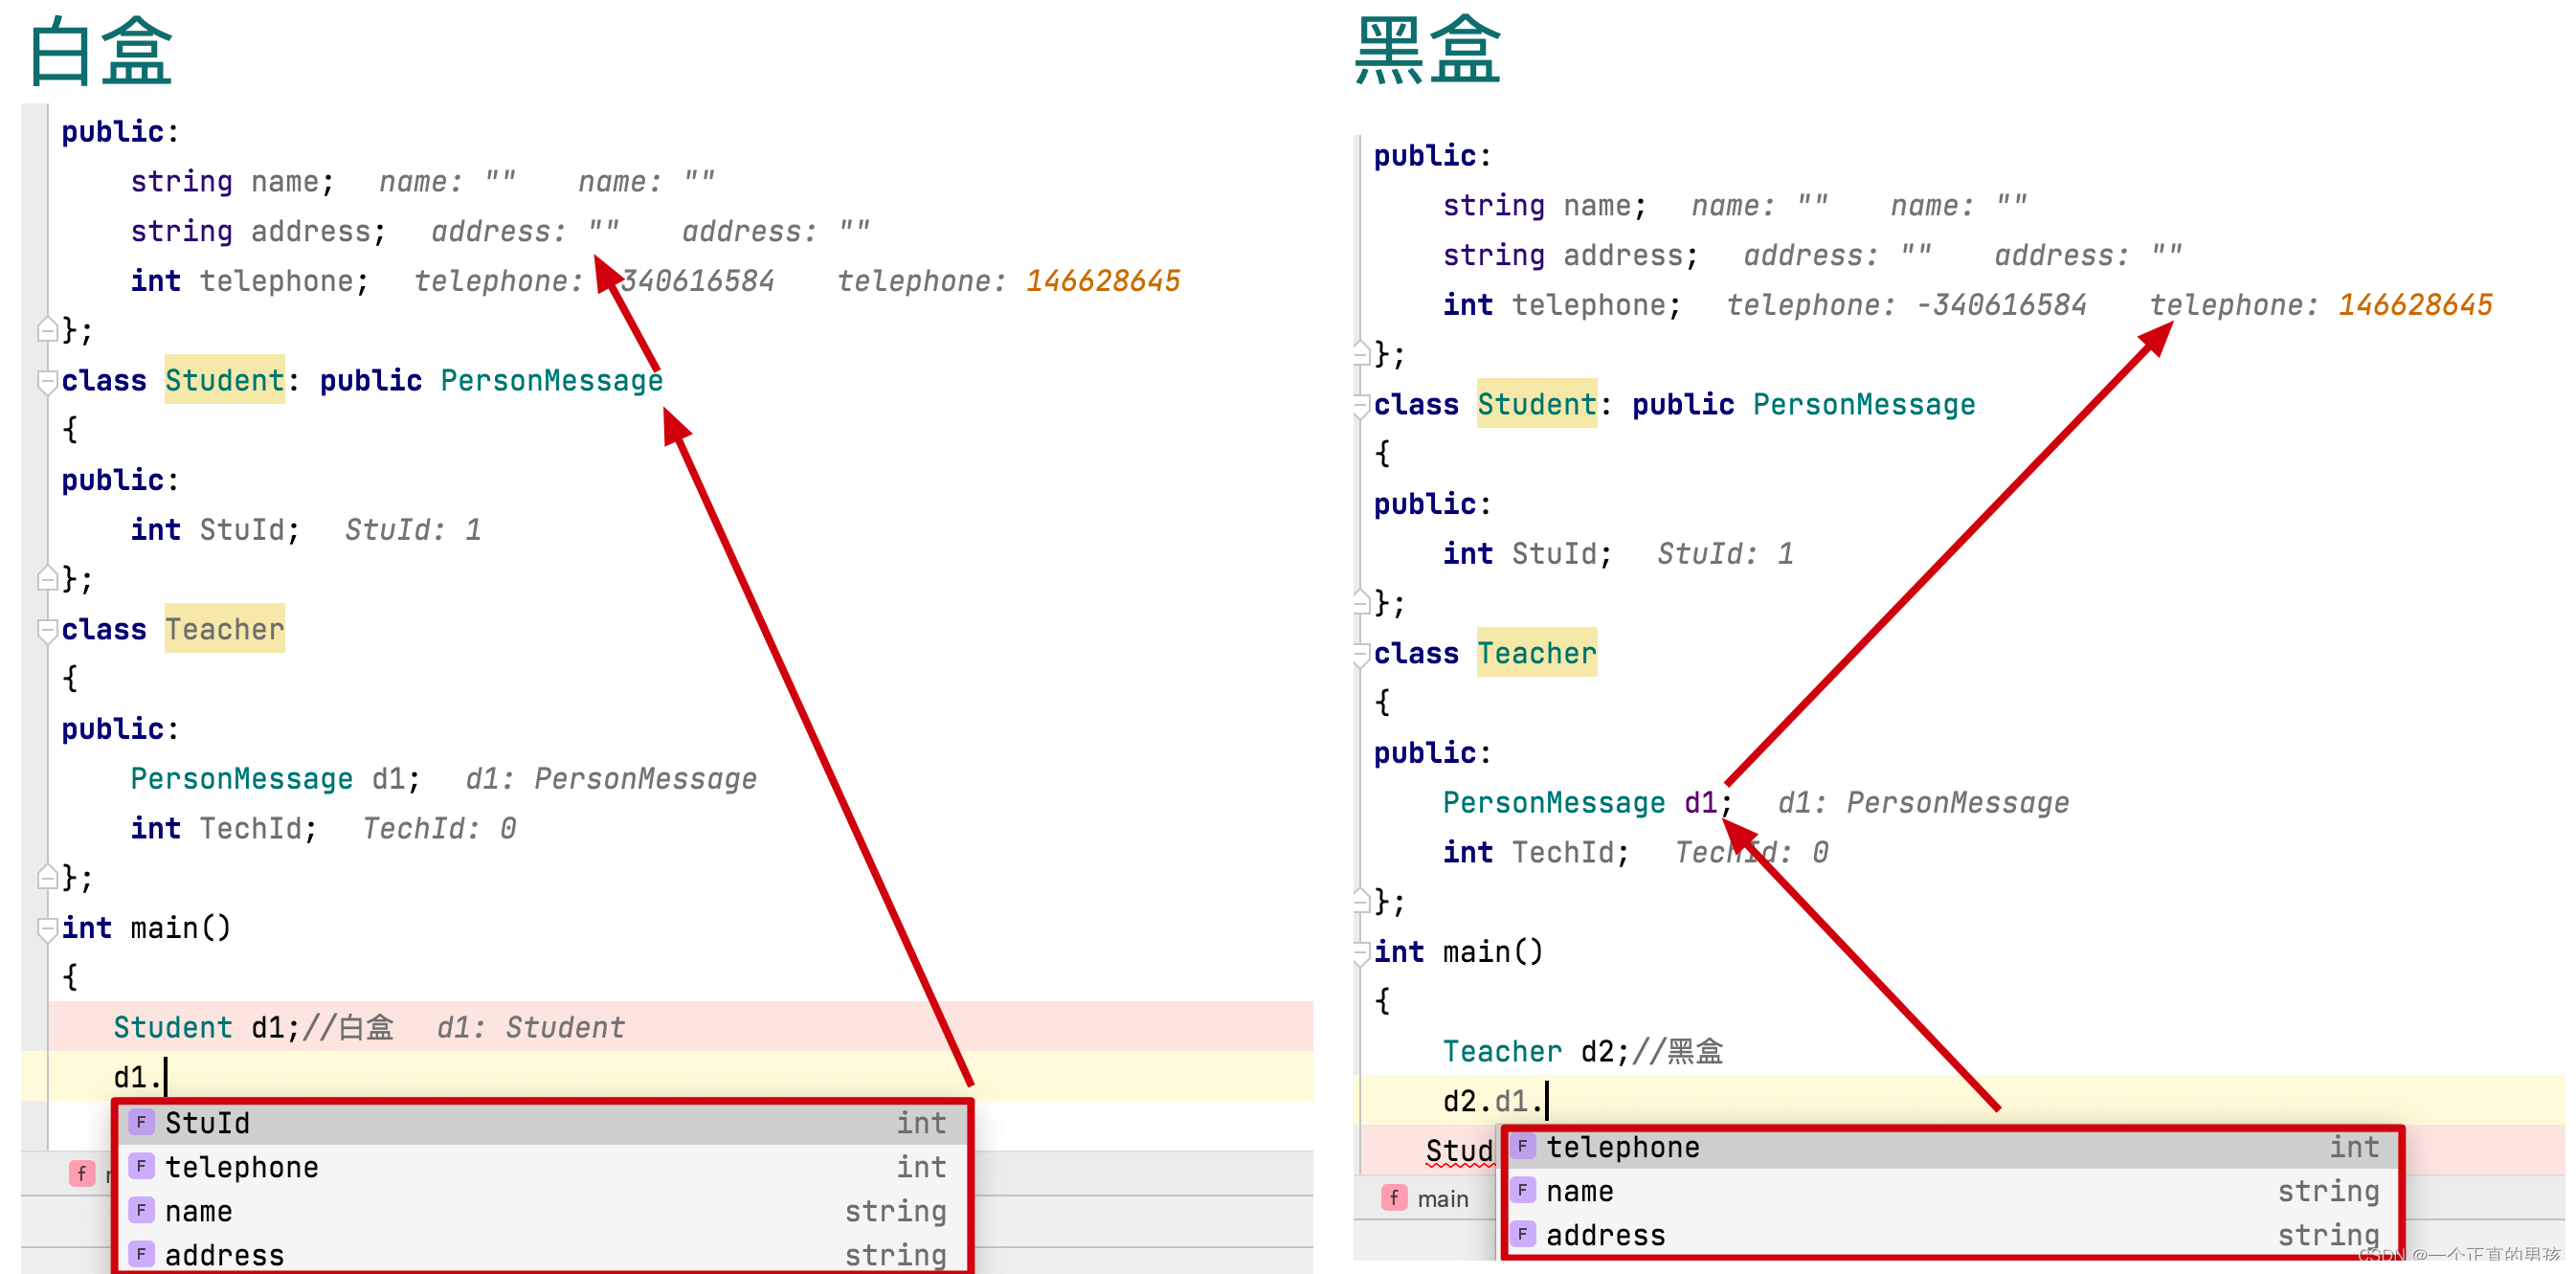The height and width of the screenshot is (1274, 2576).
Task: Click d1 member name in 黑盒 Teacher class
Action: (1701, 802)
